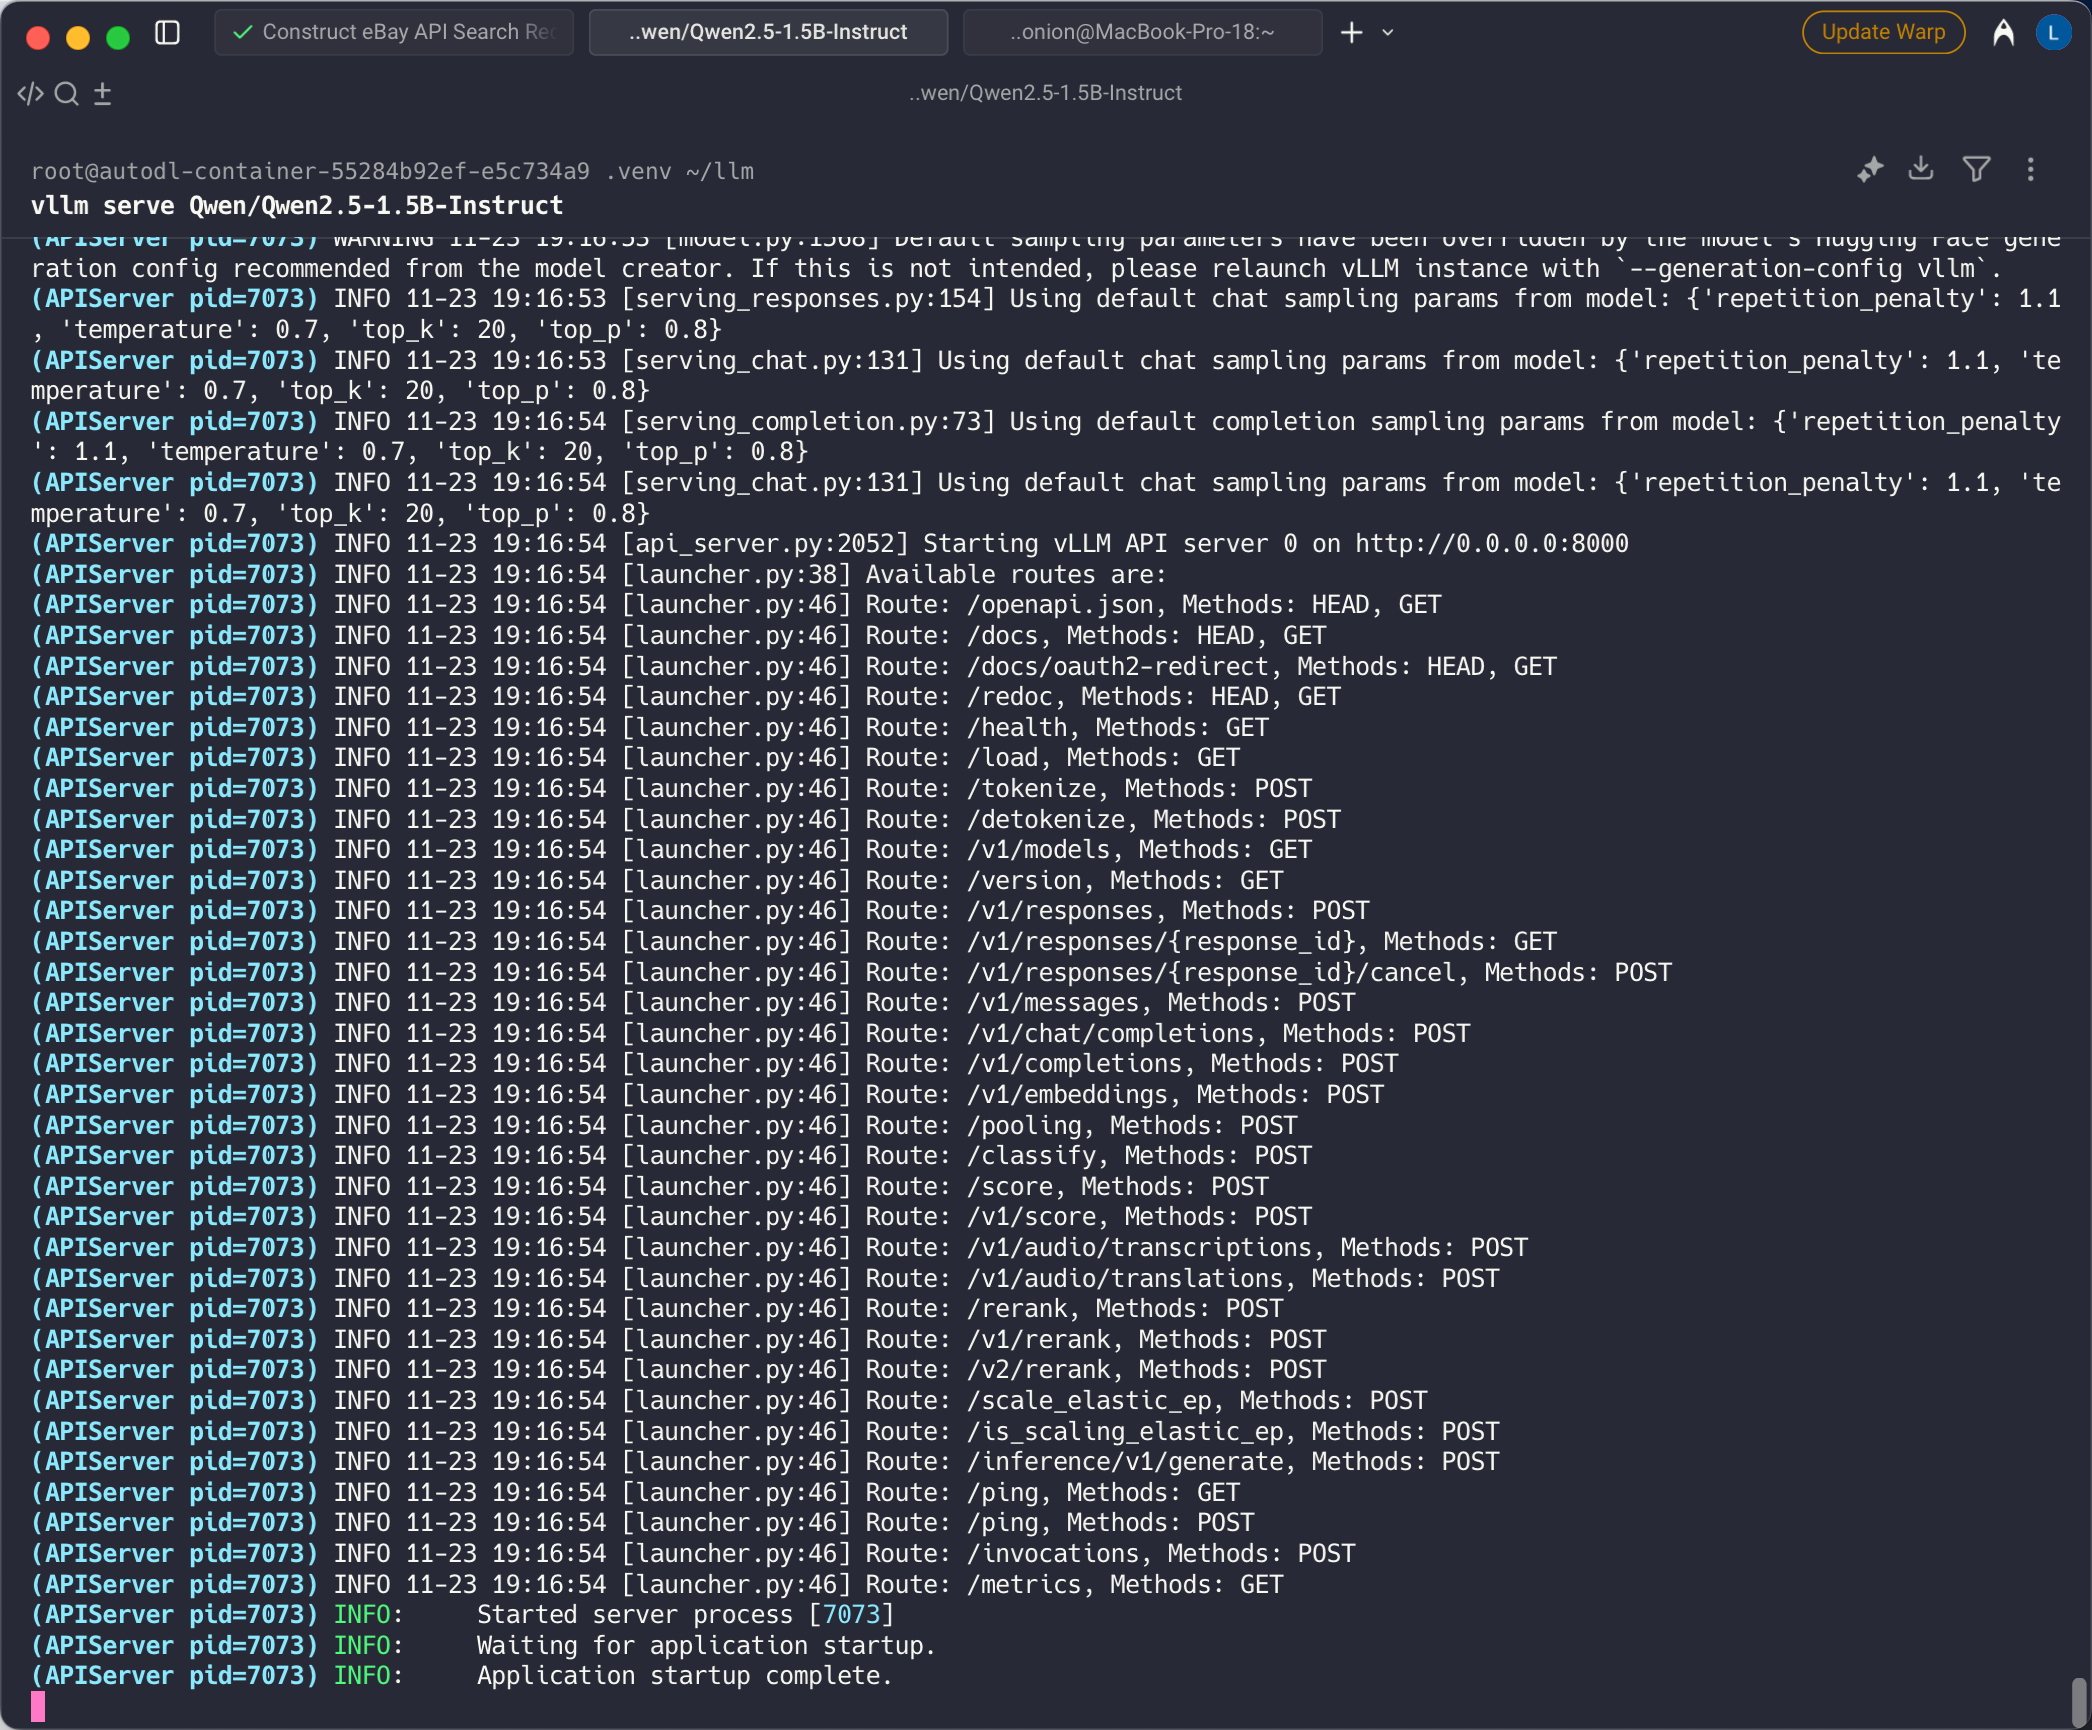
Task: Click the download block output icon
Action: tap(1920, 169)
